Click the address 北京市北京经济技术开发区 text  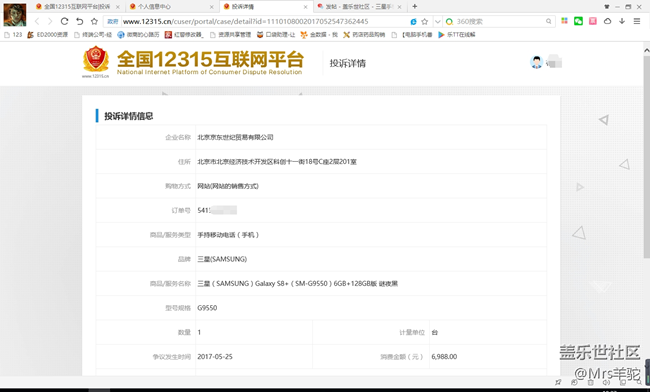click(x=277, y=162)
